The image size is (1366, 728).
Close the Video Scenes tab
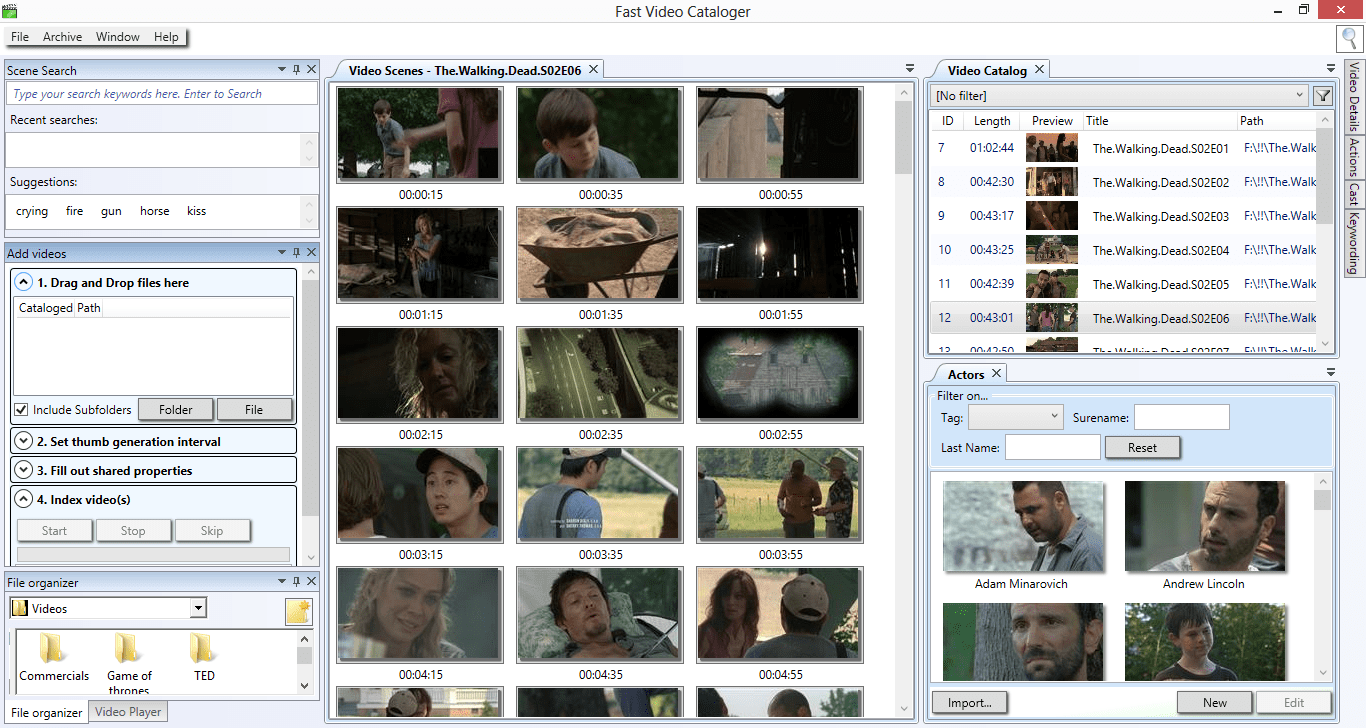point(593,70)
